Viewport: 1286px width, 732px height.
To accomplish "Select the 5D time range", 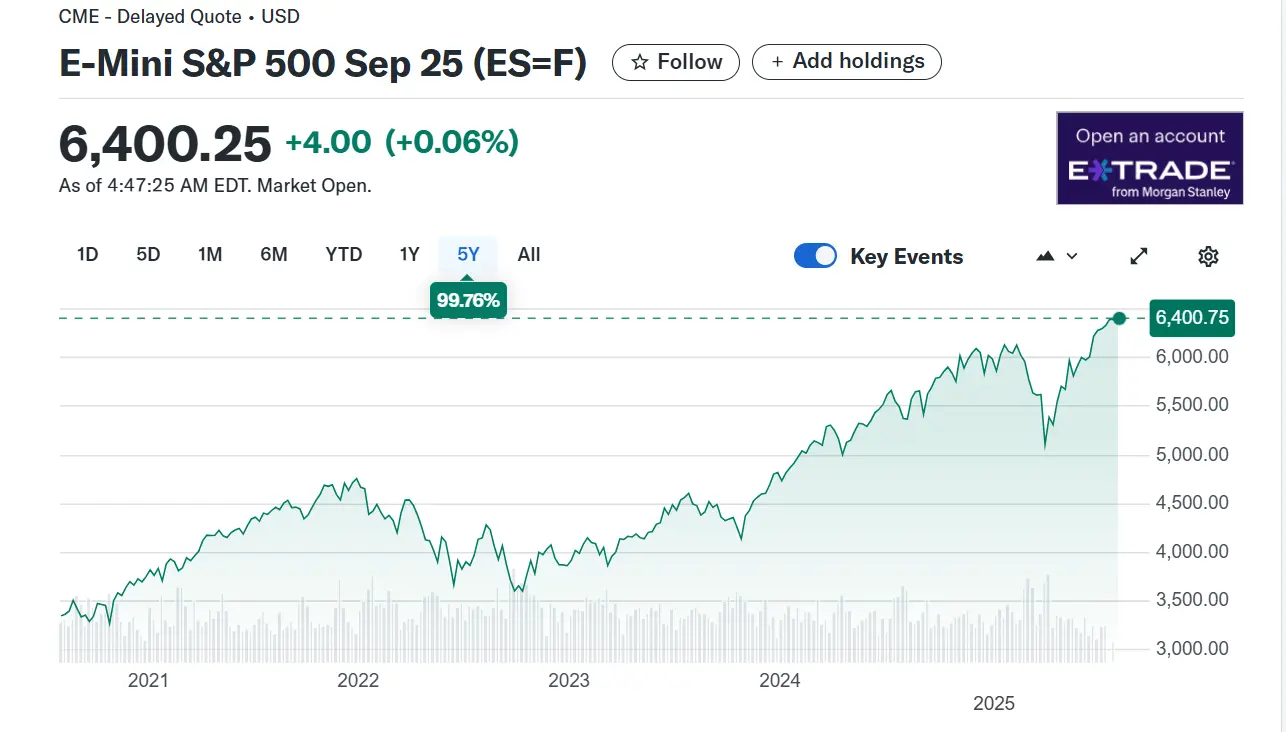I will click(x=148, y=255).
